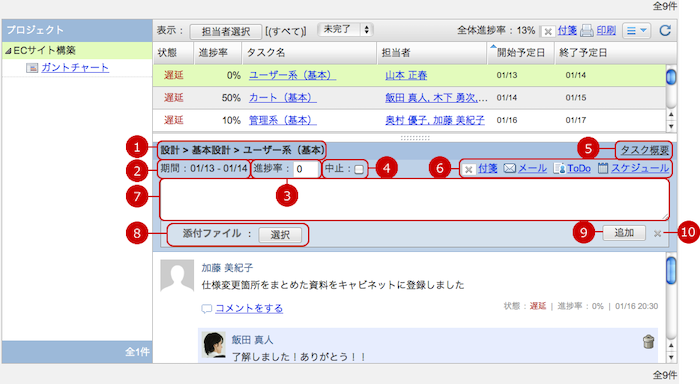This screenshot has width=700, height=384.
Task: Click the 担当者選択 button
Action: click(x=225, y=31)
